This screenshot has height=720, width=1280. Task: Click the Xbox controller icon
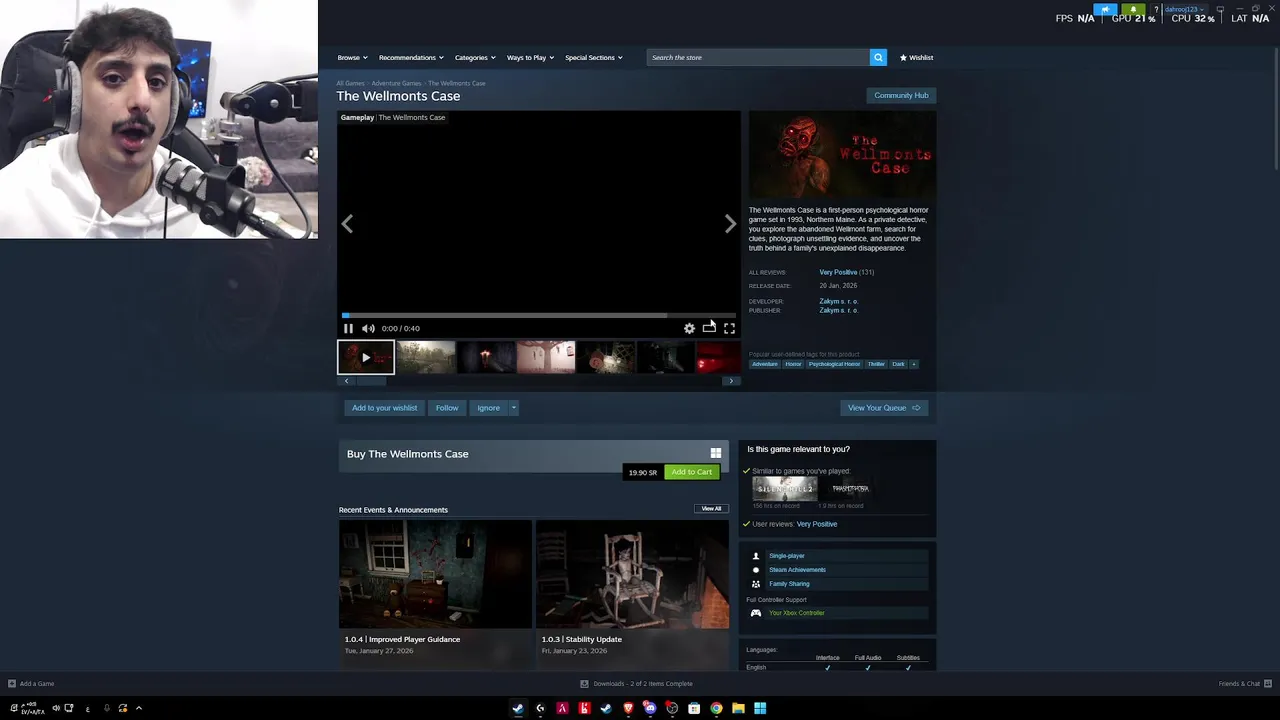coord(756,613)
